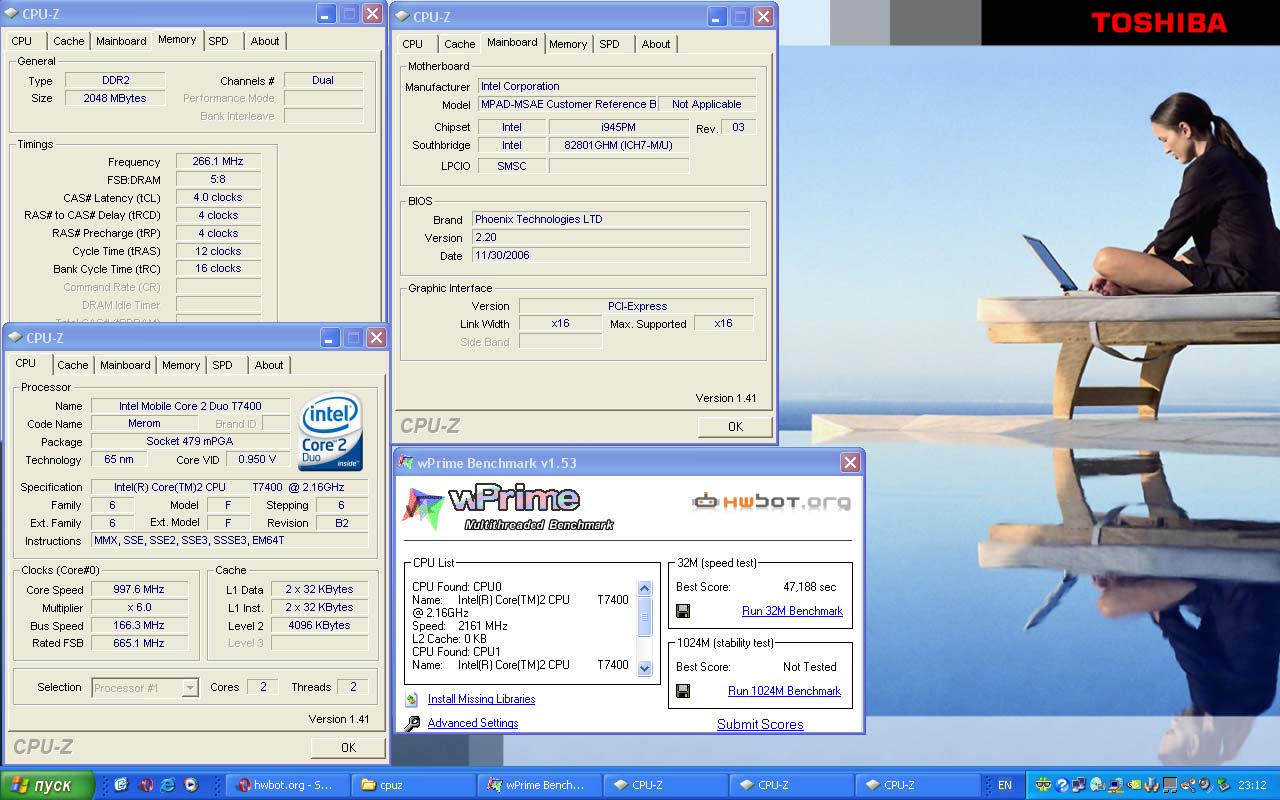The width and height of the screenshot is (1280, 800).
Task: Click Run 32M Benchmark link
Action: click(792, 611)
